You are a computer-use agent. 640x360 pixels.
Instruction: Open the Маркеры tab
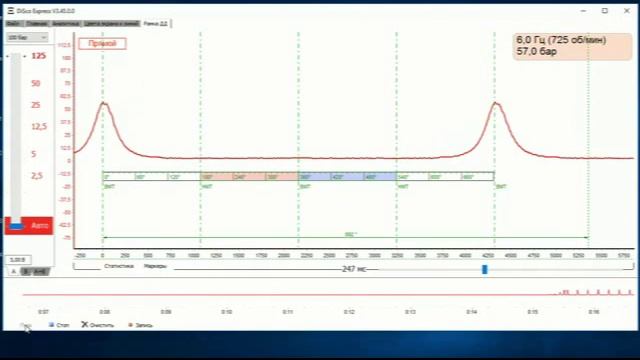coord(155,266)
